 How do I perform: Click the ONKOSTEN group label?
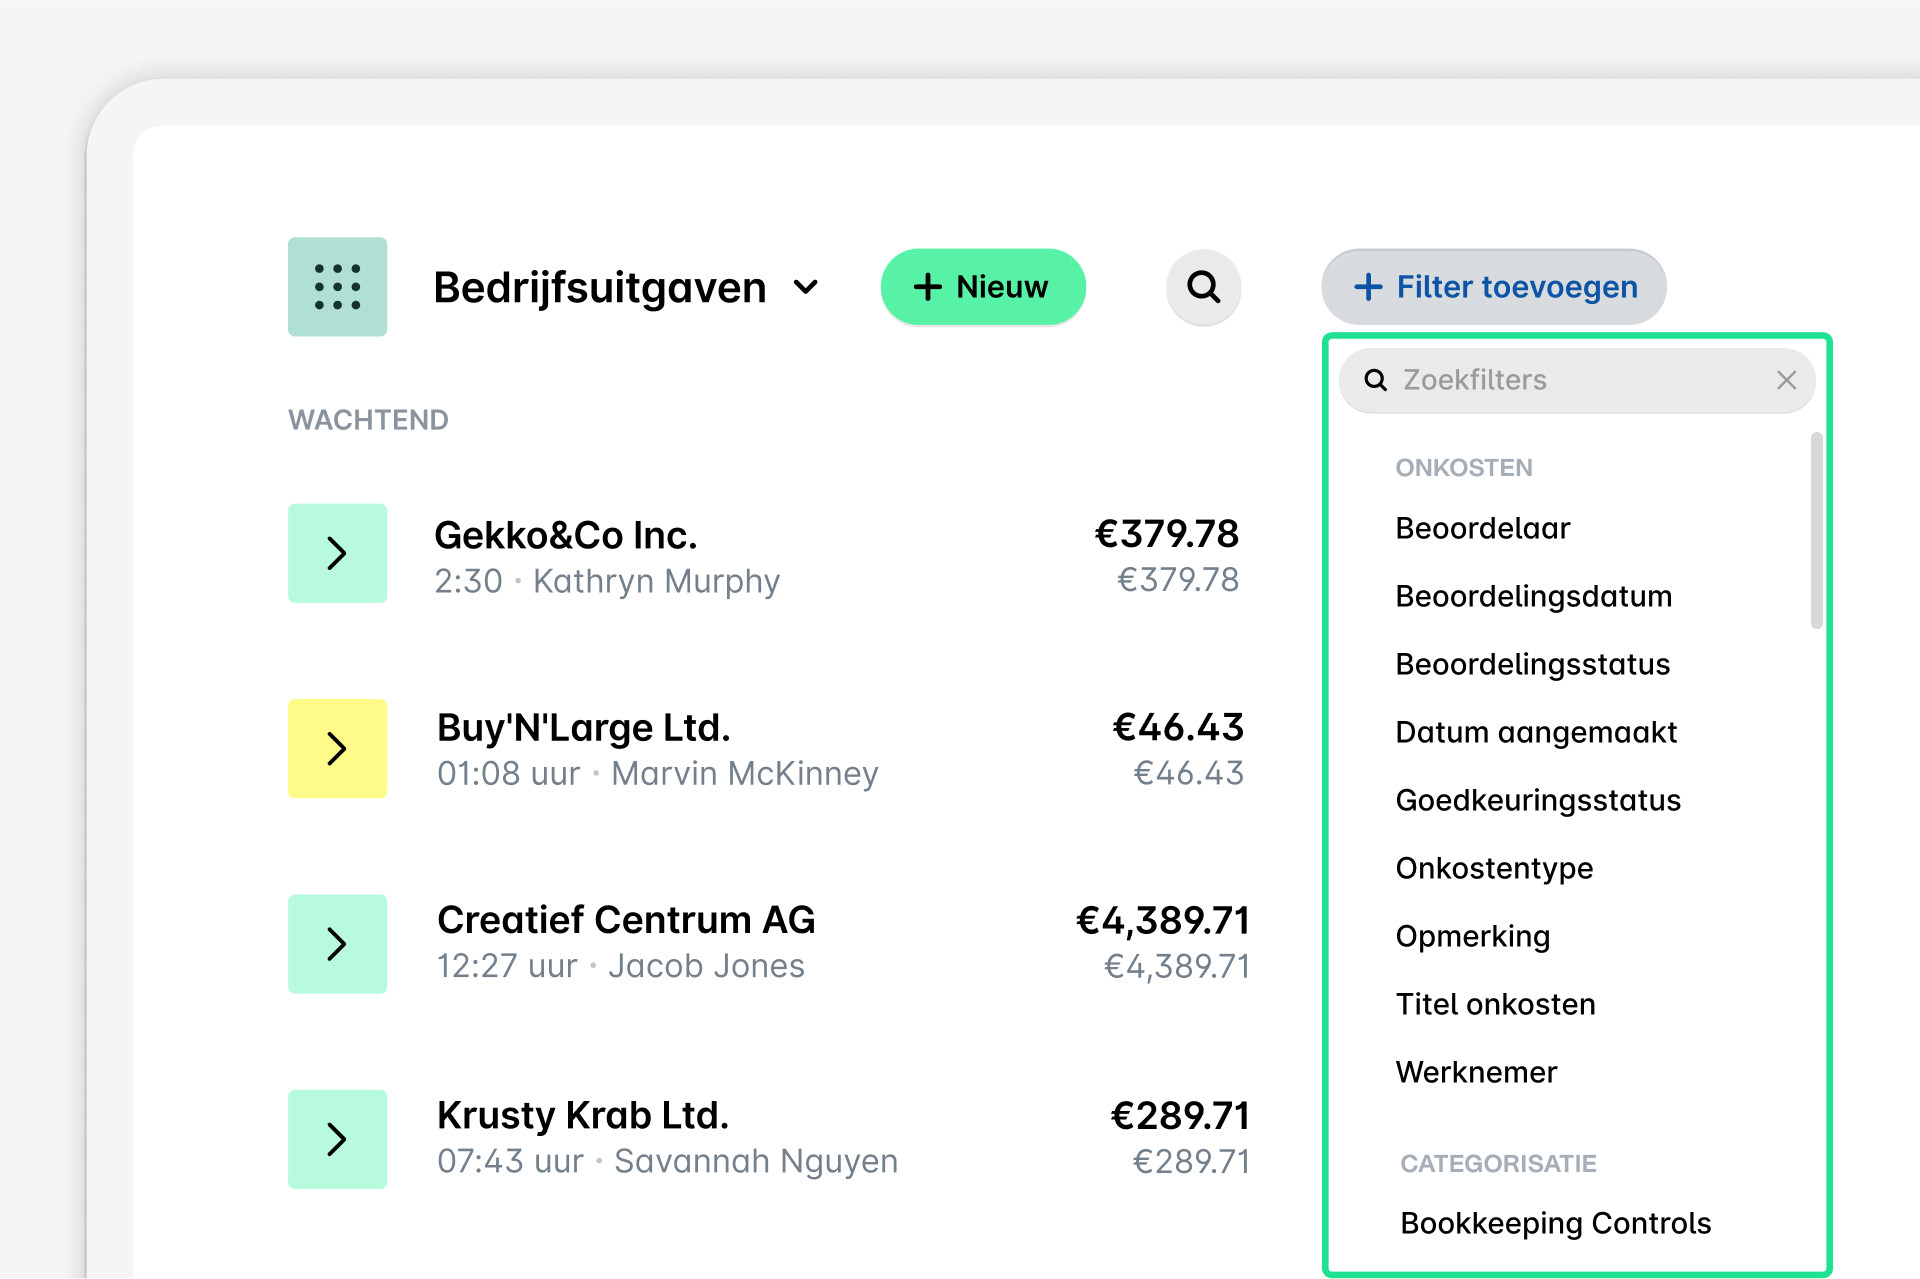[1464, 468]
